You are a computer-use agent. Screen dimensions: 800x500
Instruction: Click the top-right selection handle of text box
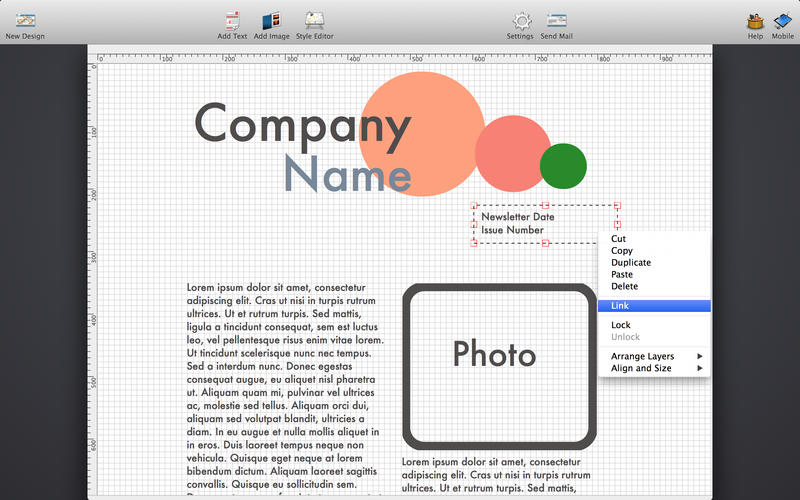[617, 206]
